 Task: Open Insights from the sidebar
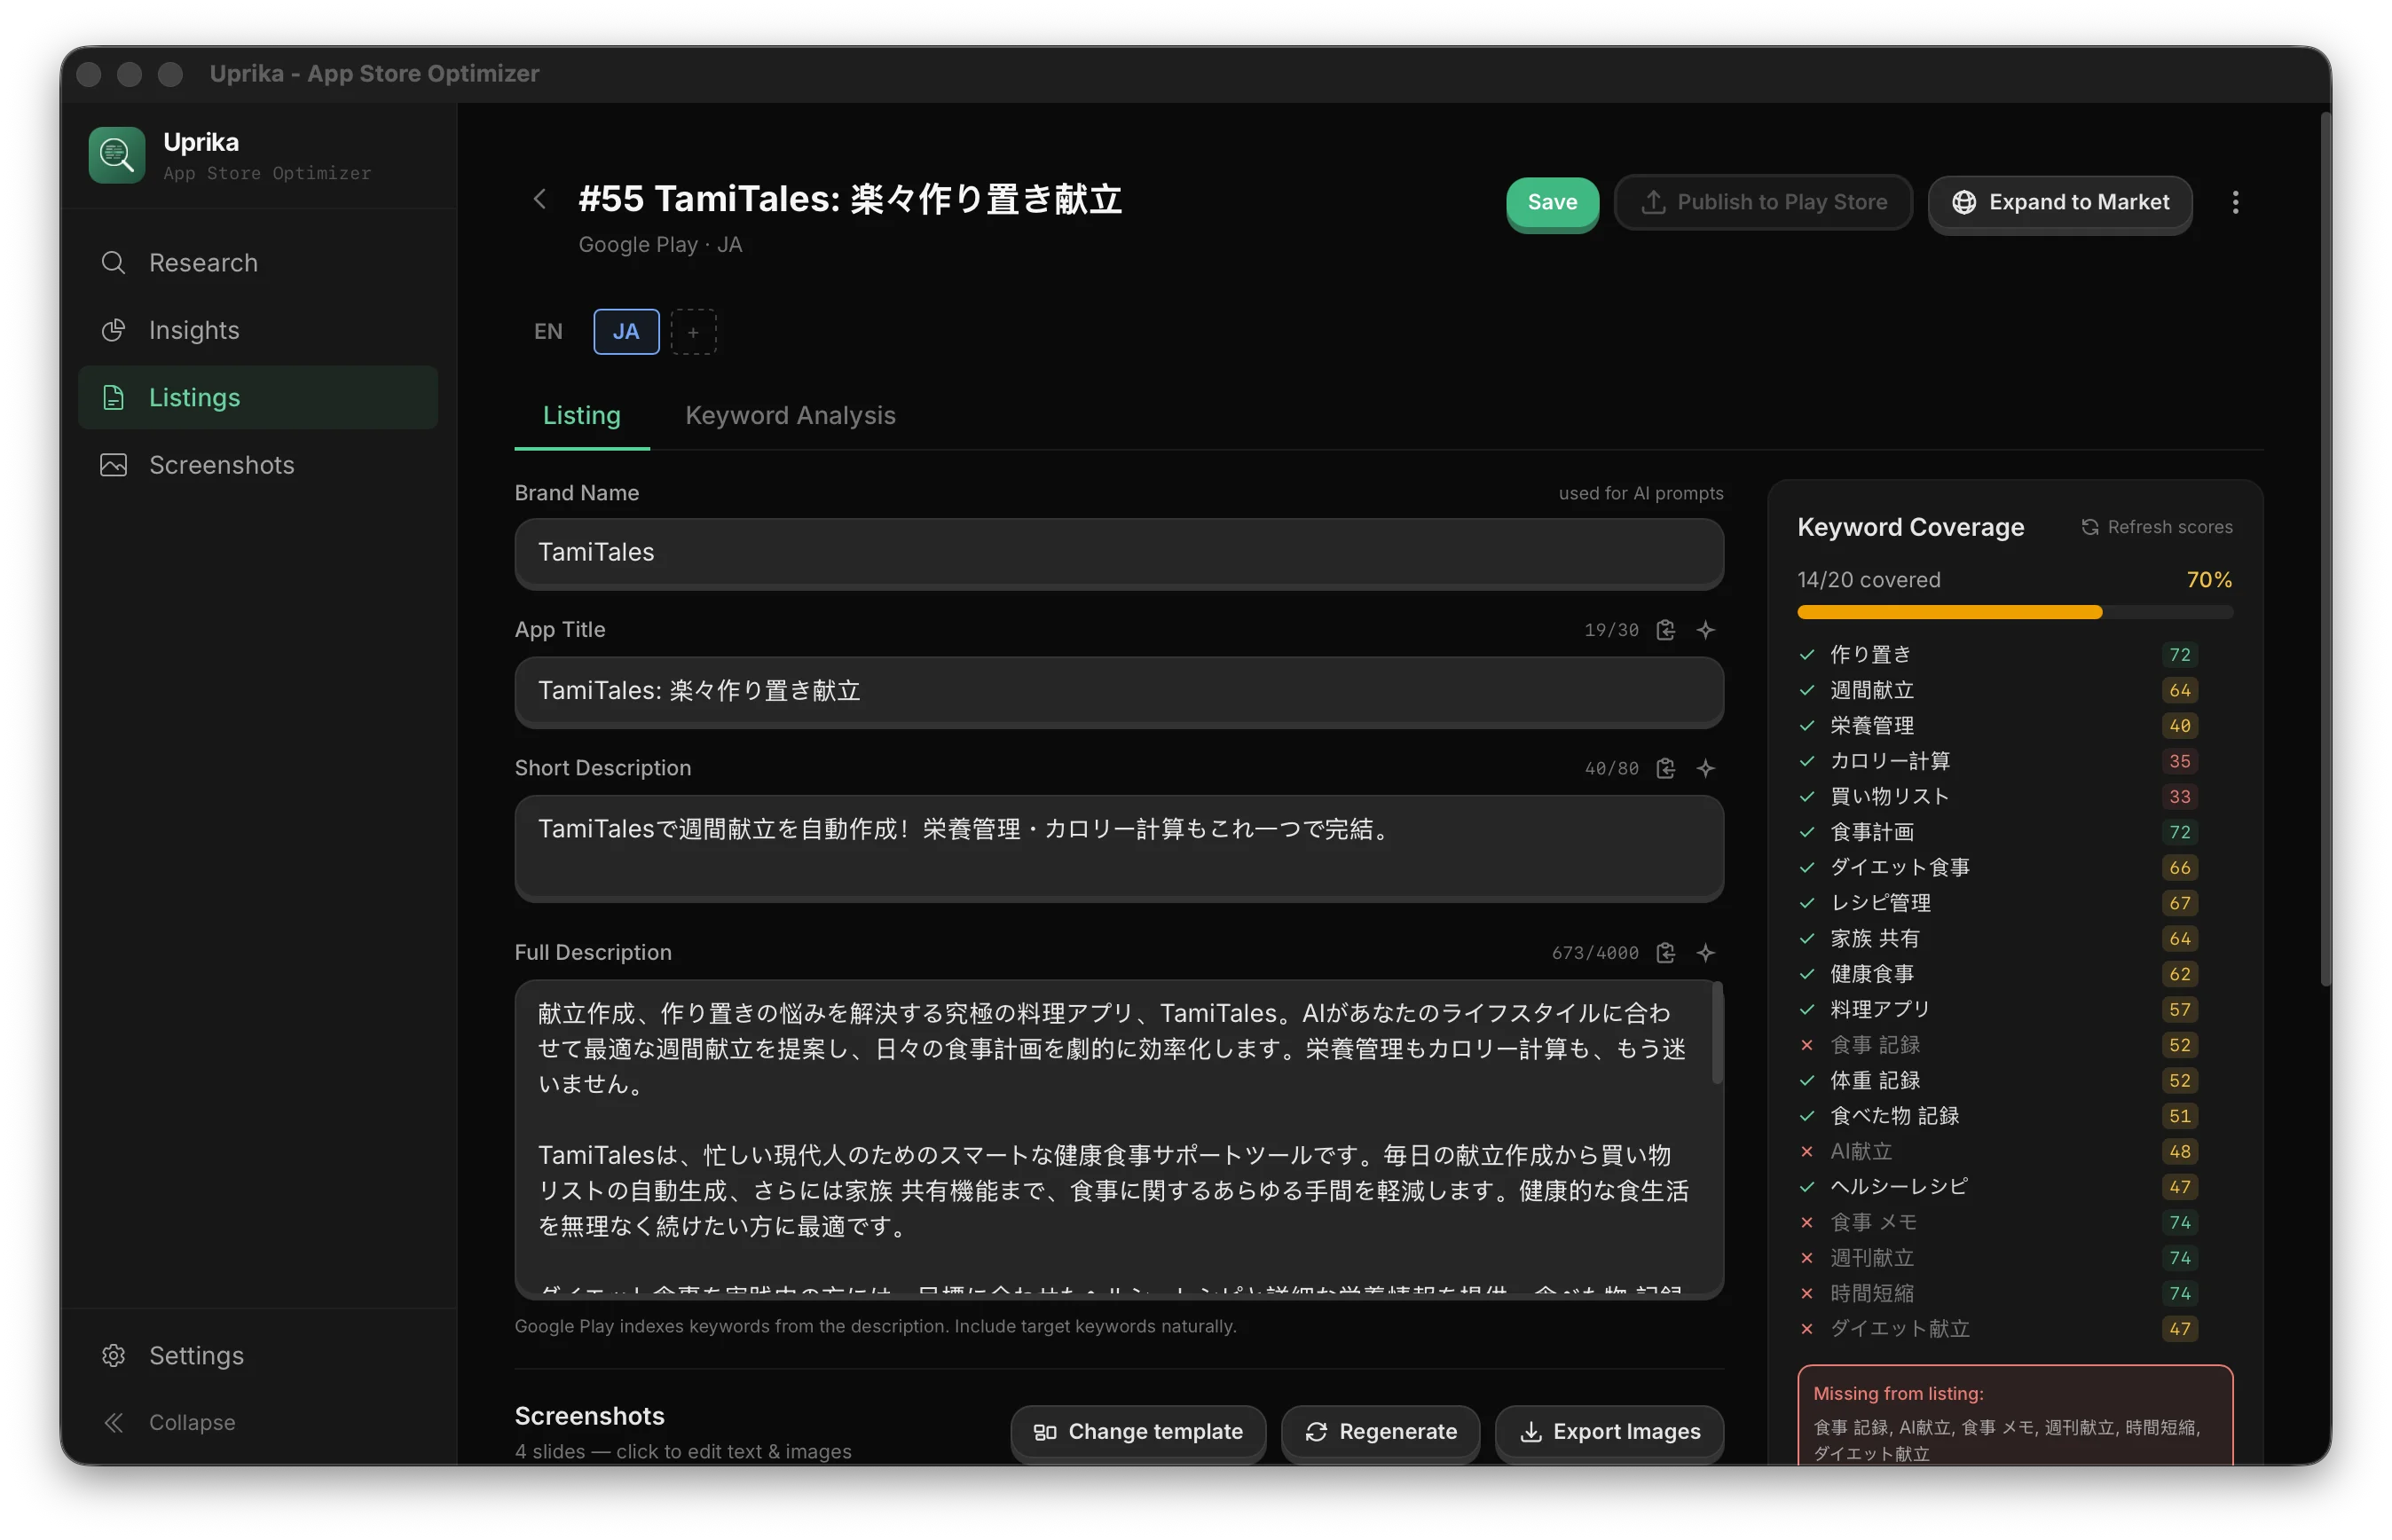click(x=194, y=330)
